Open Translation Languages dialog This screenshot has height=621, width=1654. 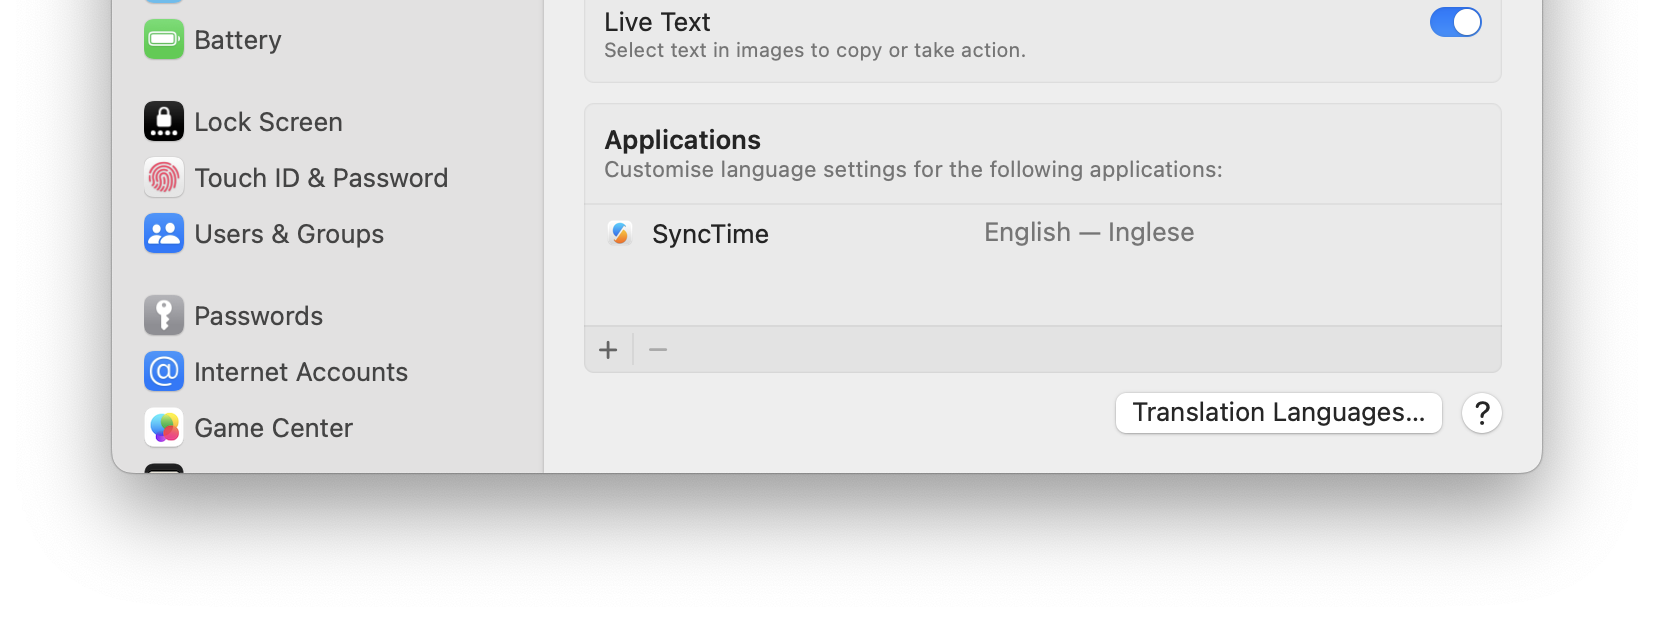1279,413
